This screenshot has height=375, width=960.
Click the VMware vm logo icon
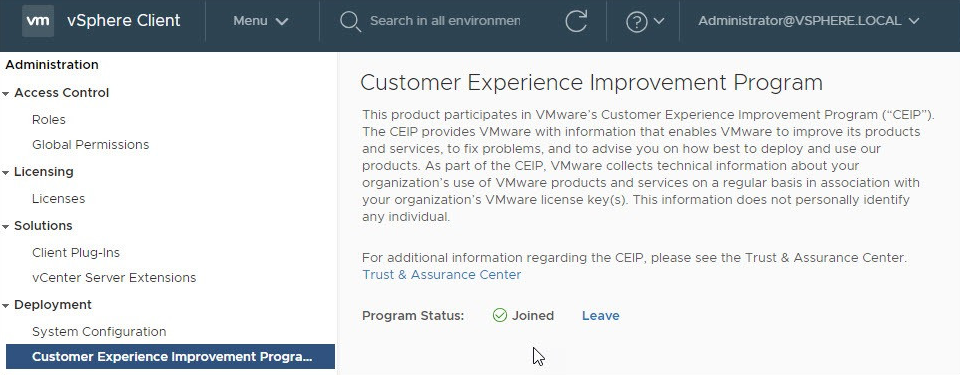pos(38,21)
